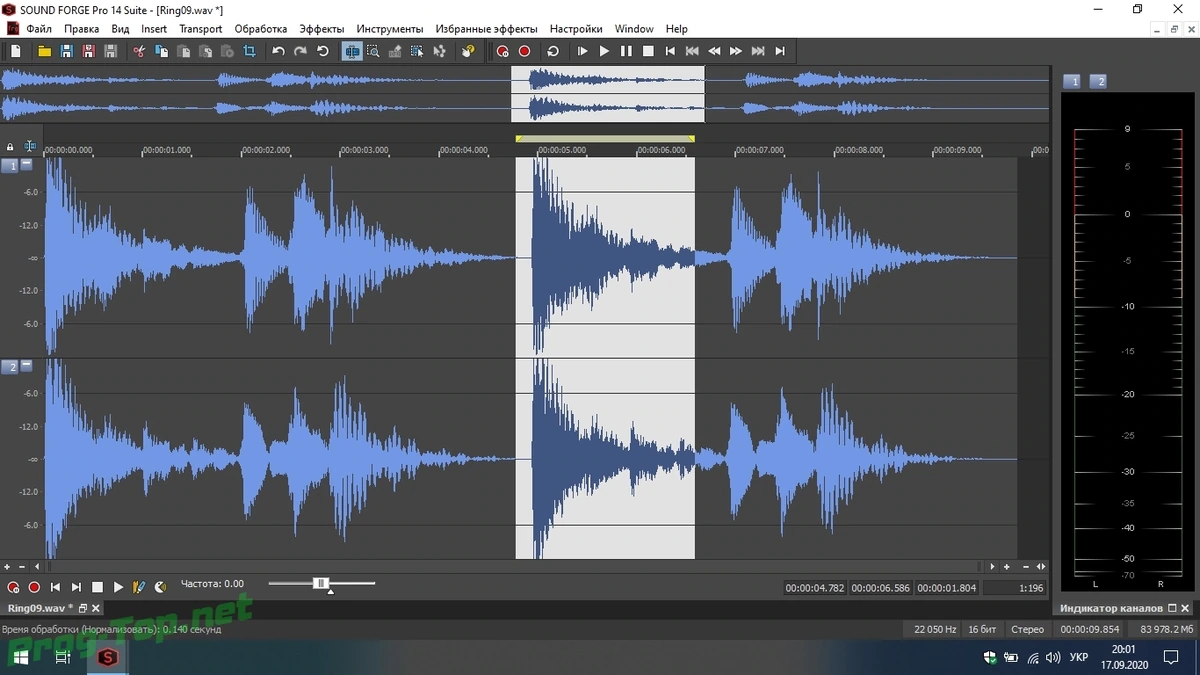Save the file with the blue floppy icon

pyautogui.click(x=66, y=51)
